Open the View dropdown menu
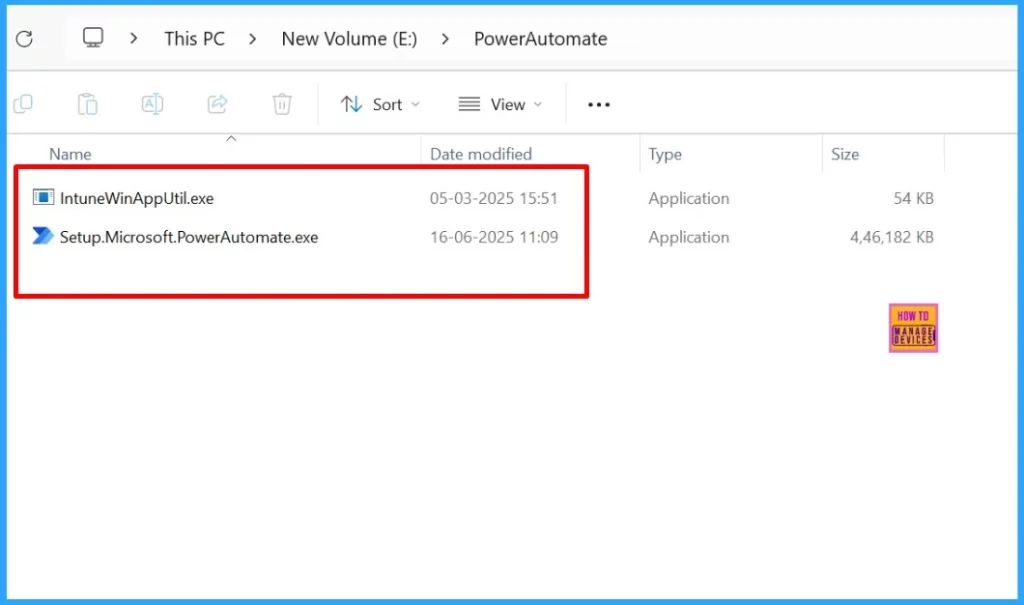Image resolution: width=1024 pixels, height=605 pixels. [500, 105]
